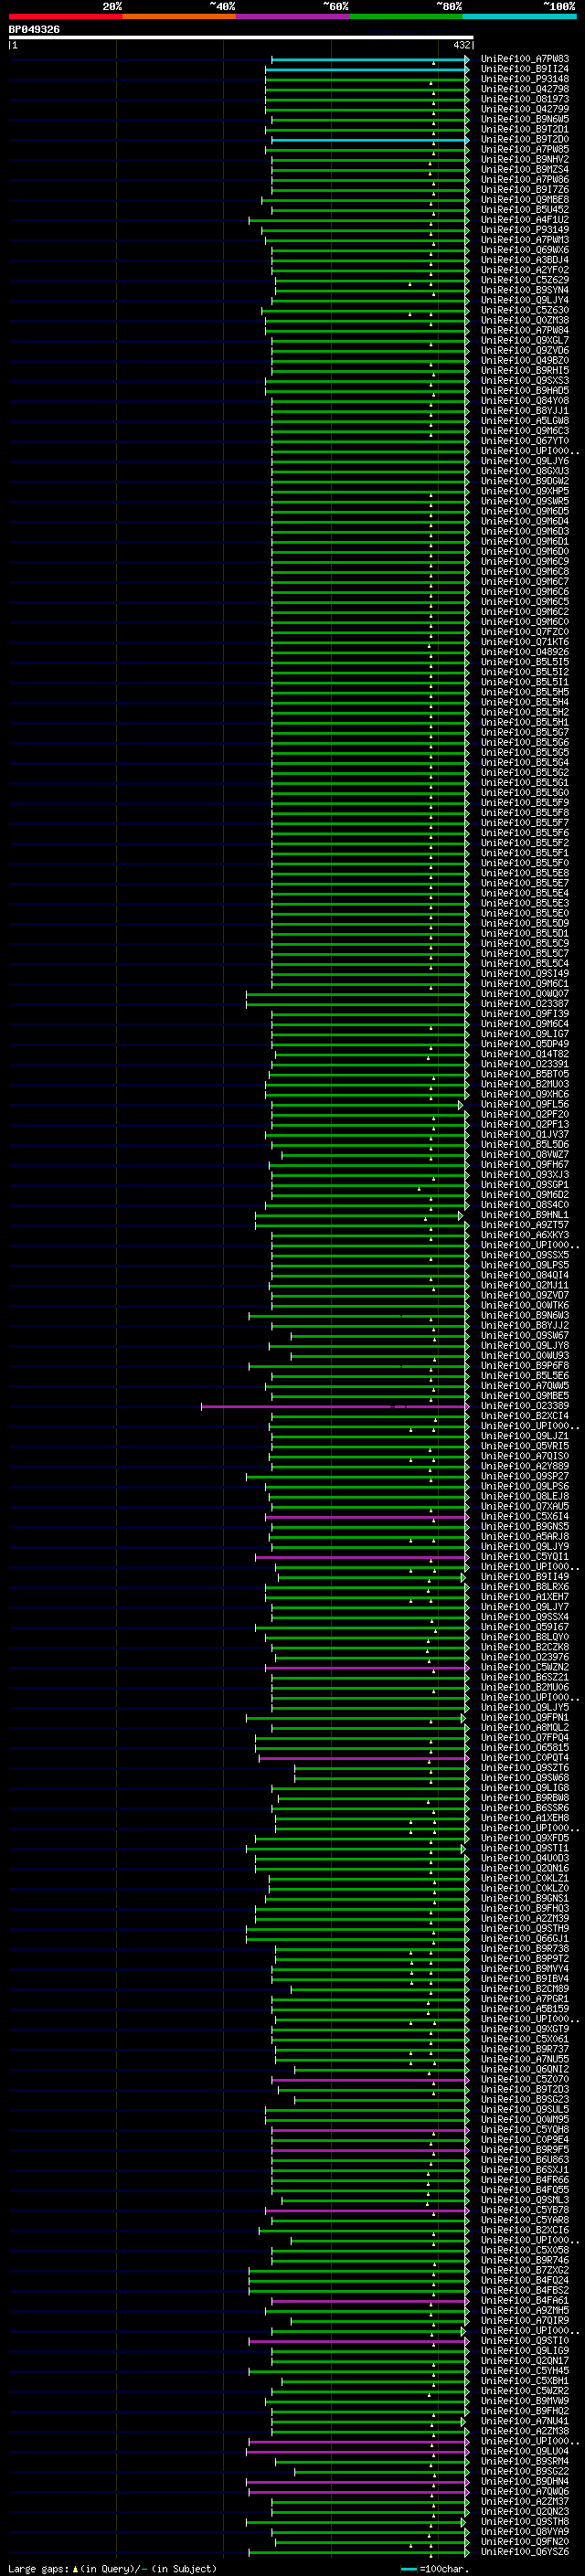The height and width of the screenshot is (2576, 585).
Task: Select hit UniRef100_C5YQI1
Action: coord(524,1556)
